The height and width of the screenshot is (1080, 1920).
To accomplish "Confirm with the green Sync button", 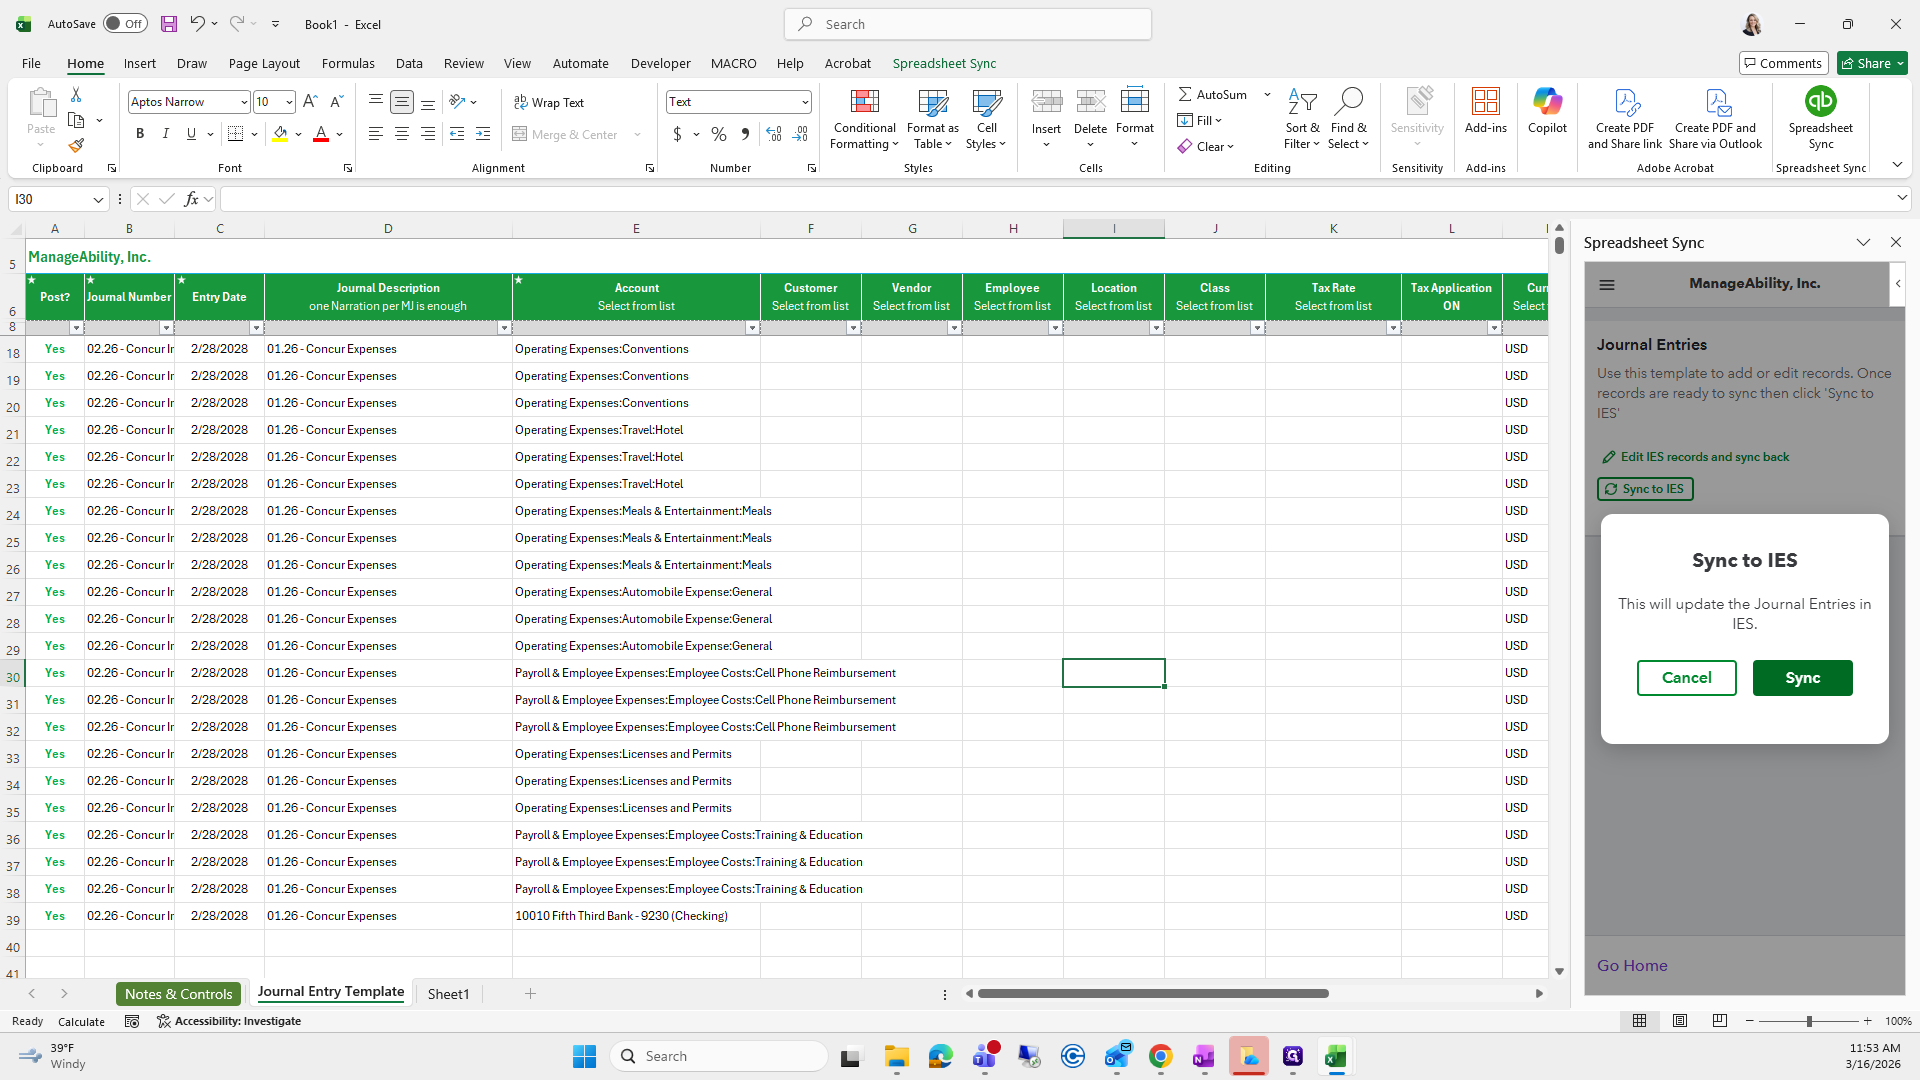I will coord(1802,678).
